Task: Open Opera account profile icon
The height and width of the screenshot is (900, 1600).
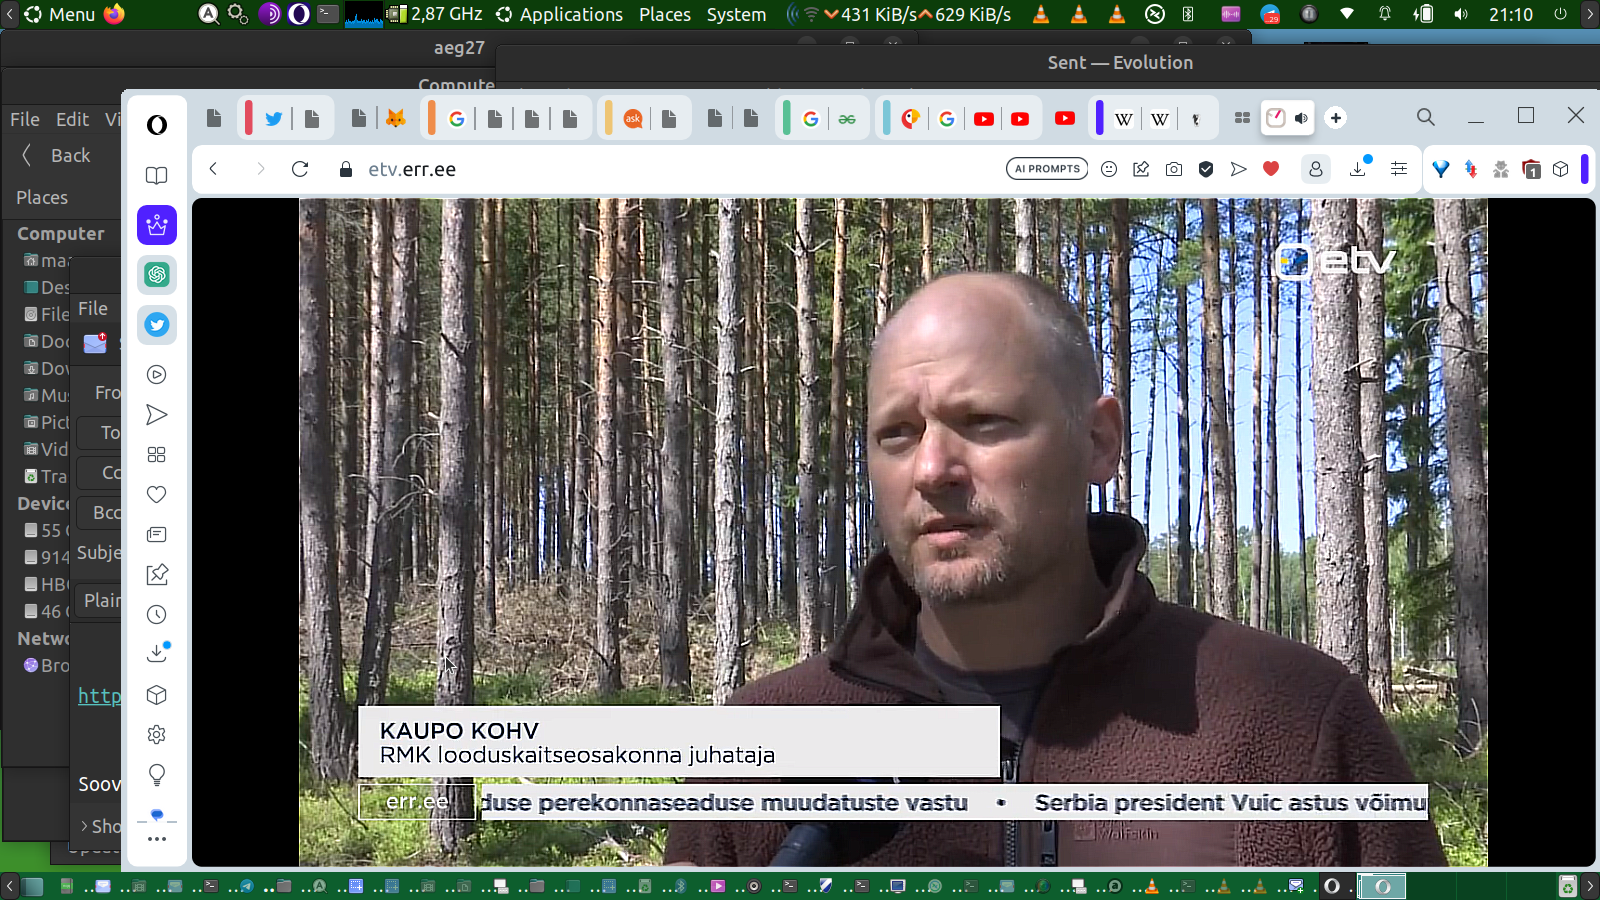Action: pyautogui.click(x=1316, y=169)
